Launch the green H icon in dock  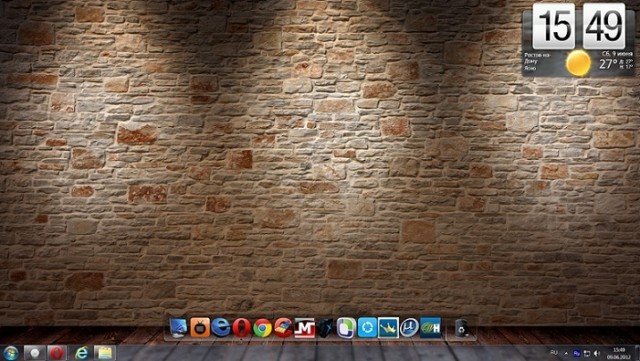coord(430,328)
